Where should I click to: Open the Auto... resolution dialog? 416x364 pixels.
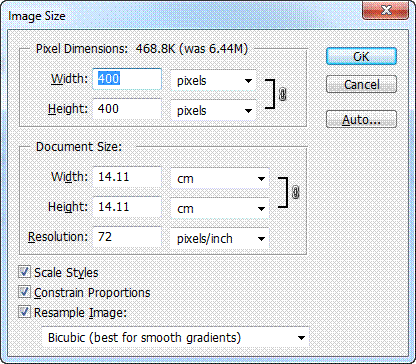361,119
